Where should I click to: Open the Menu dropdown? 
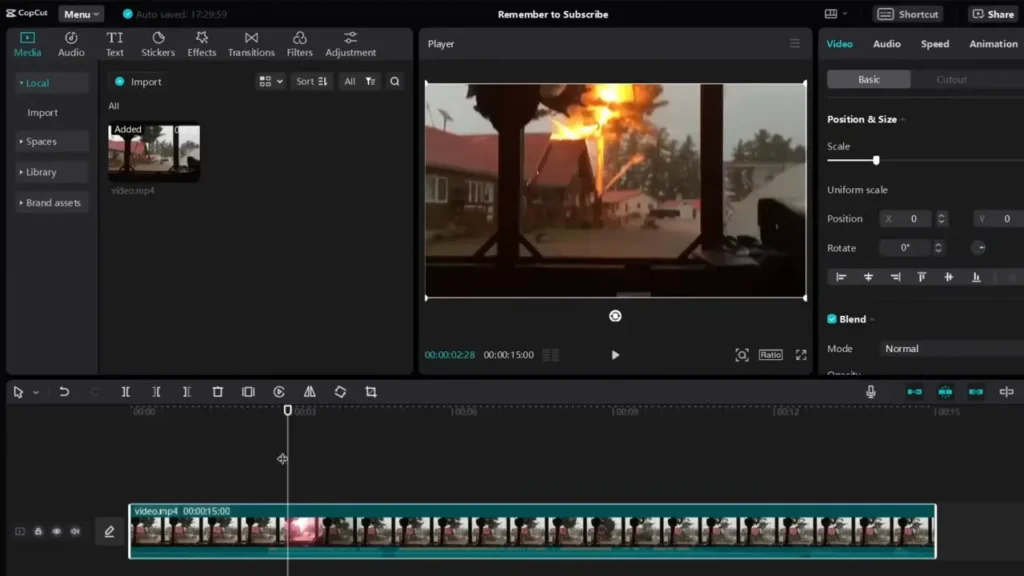(x=80, y=14)
